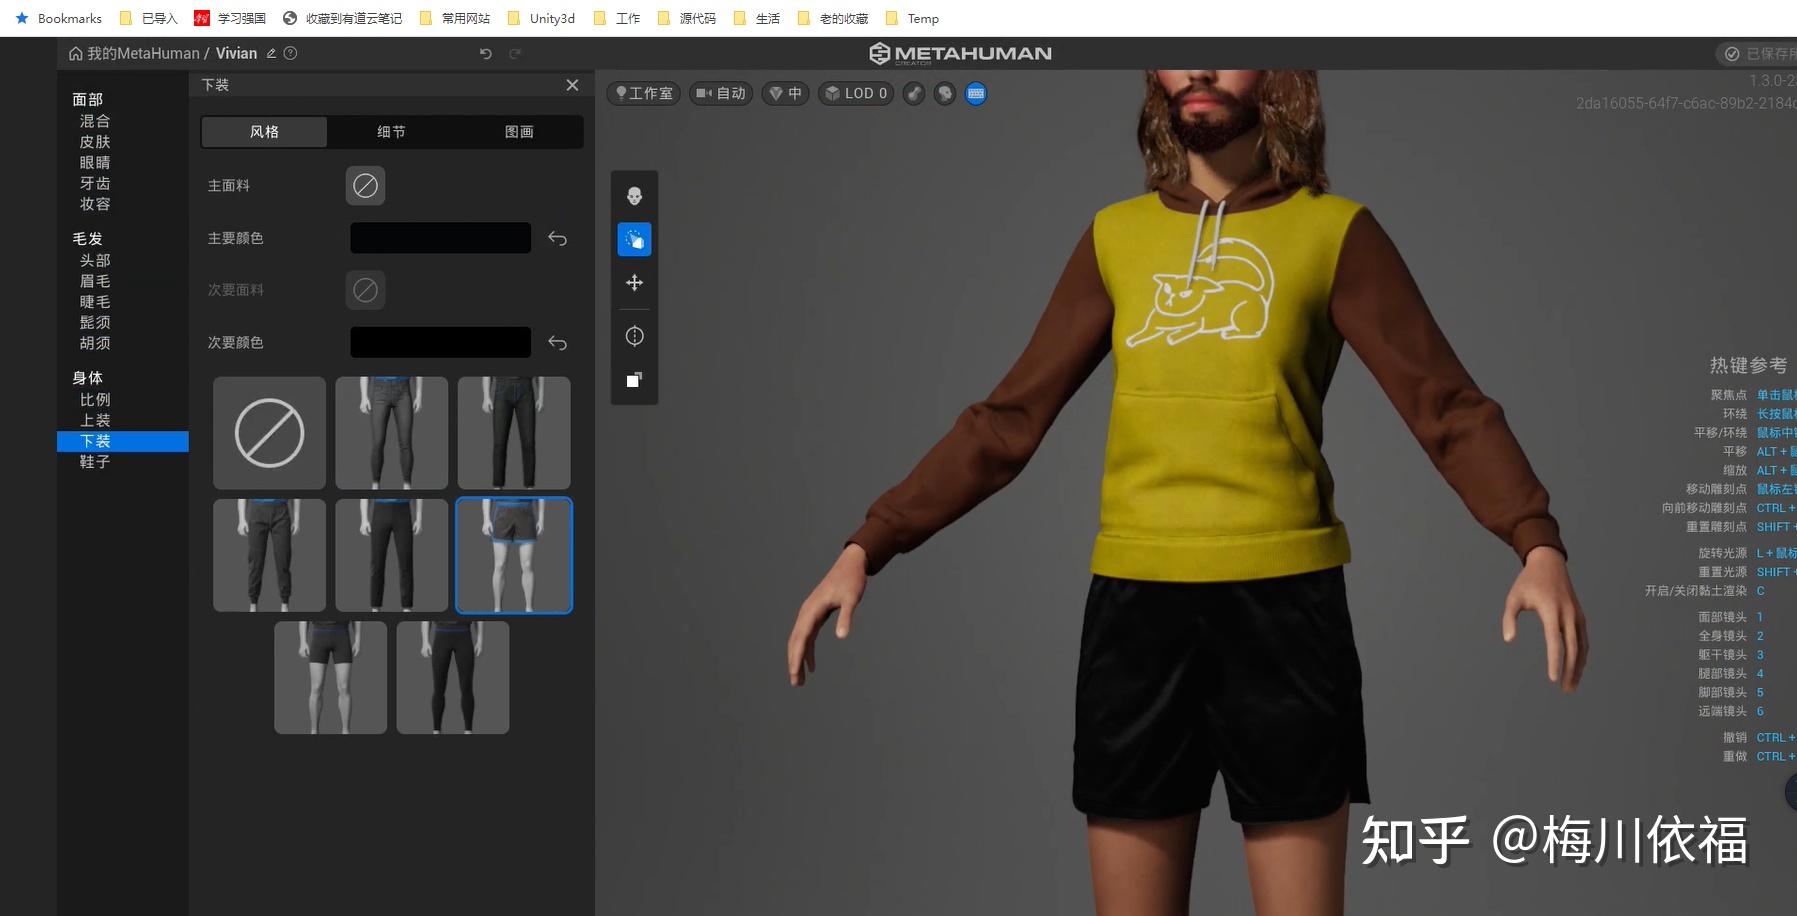
Task: Open the LOD 0 level dropdown
Action: [856, 93]
